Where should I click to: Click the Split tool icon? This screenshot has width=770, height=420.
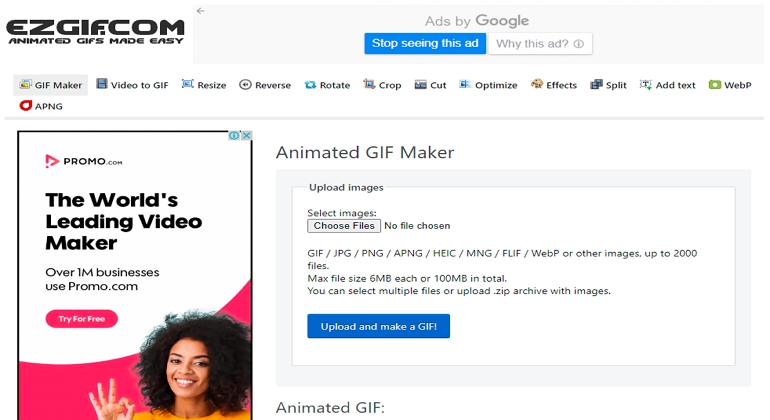tap(596, 84)
